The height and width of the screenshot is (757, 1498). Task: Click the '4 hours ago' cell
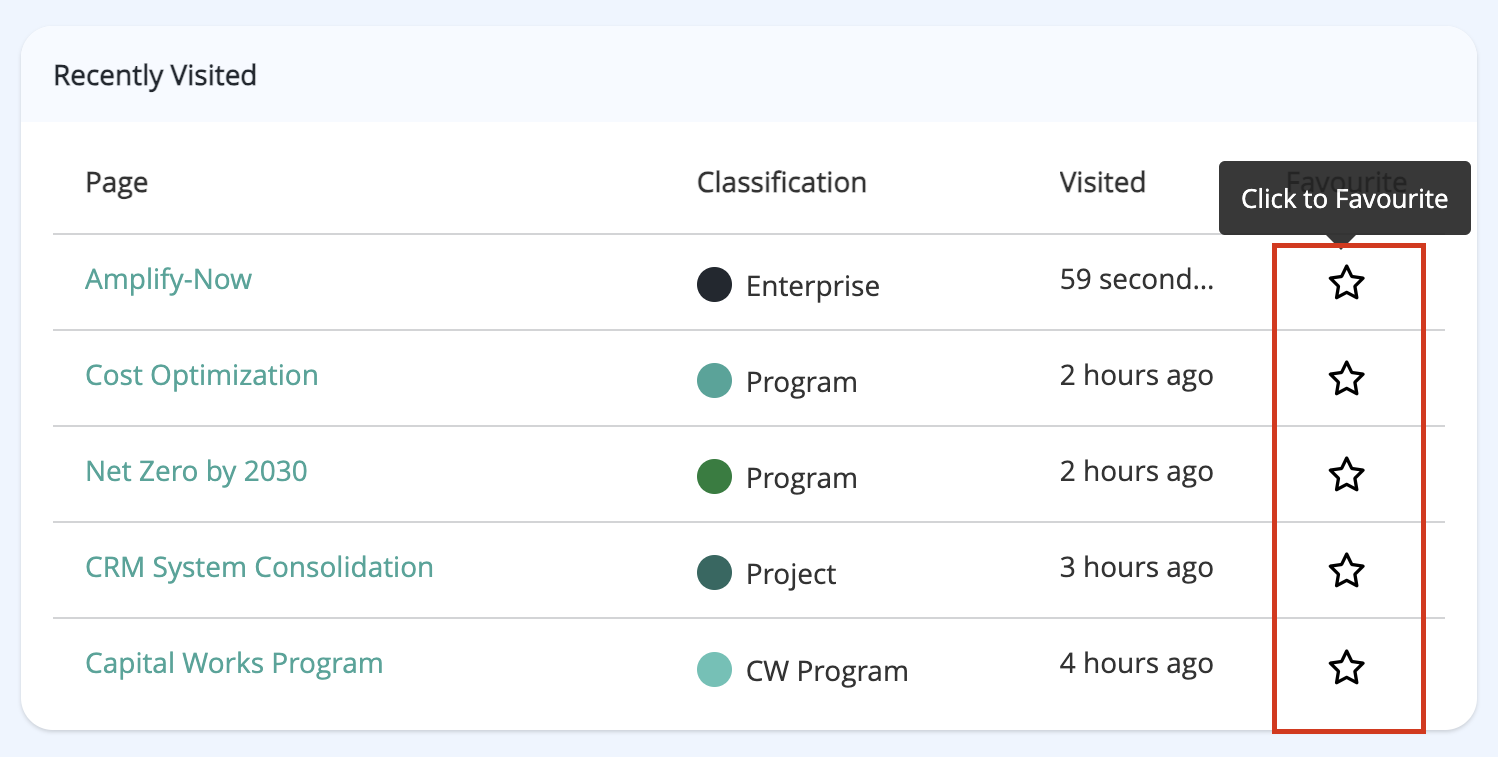point(1137,663)
